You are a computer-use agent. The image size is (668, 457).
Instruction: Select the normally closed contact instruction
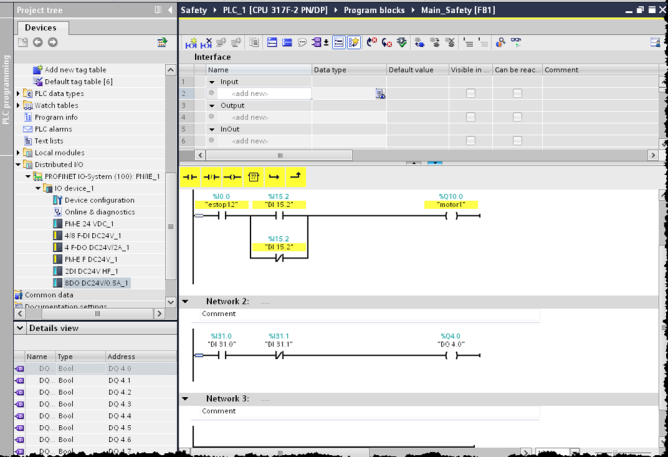(x=211, y=177)
